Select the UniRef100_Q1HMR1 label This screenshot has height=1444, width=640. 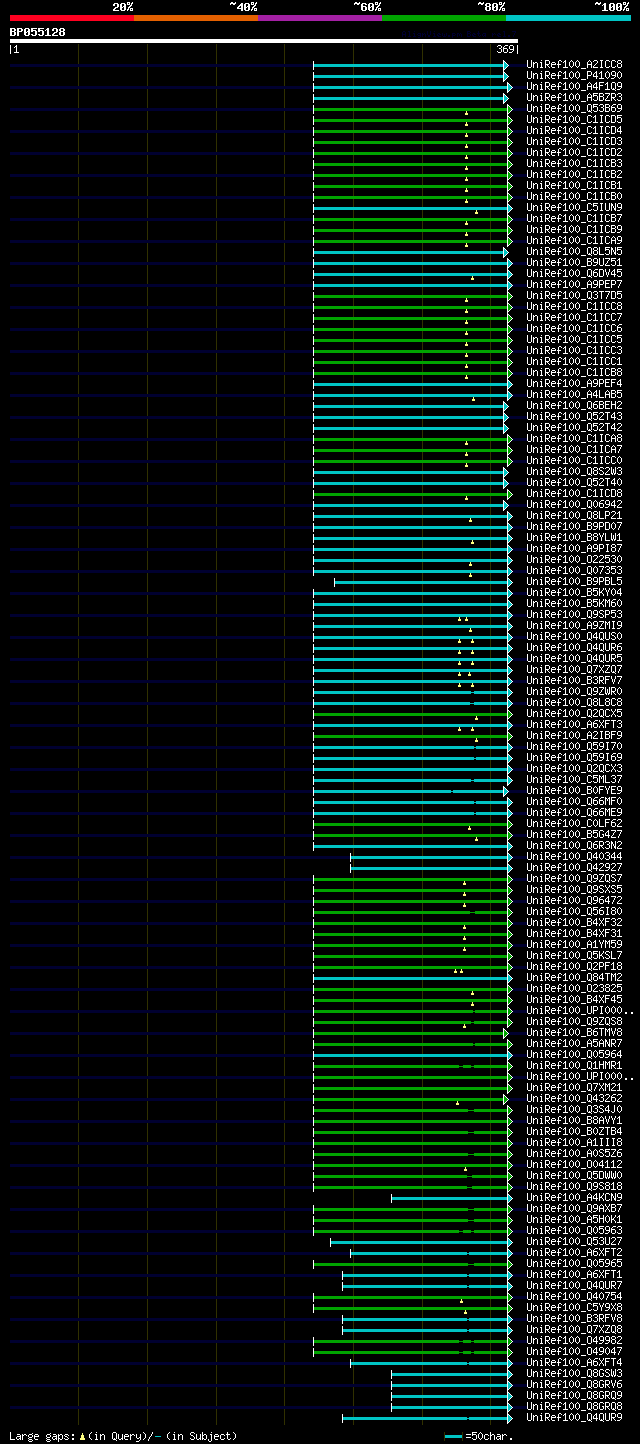point(574,1065)
